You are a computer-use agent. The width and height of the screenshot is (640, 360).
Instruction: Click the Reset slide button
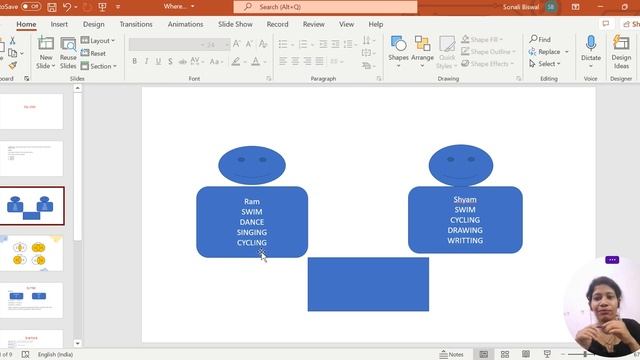click(93, 53)
